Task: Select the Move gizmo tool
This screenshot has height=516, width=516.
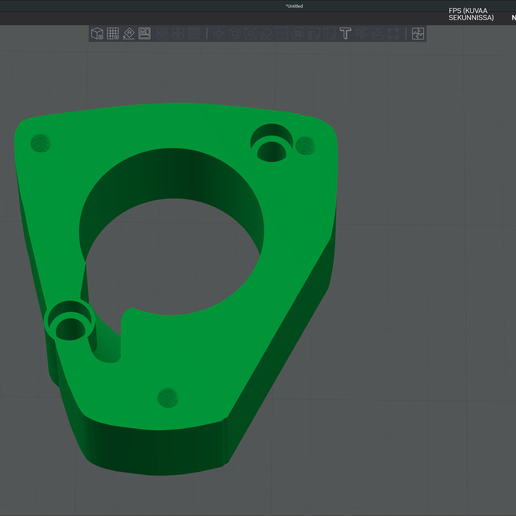Action: click(x=219, y=34)
